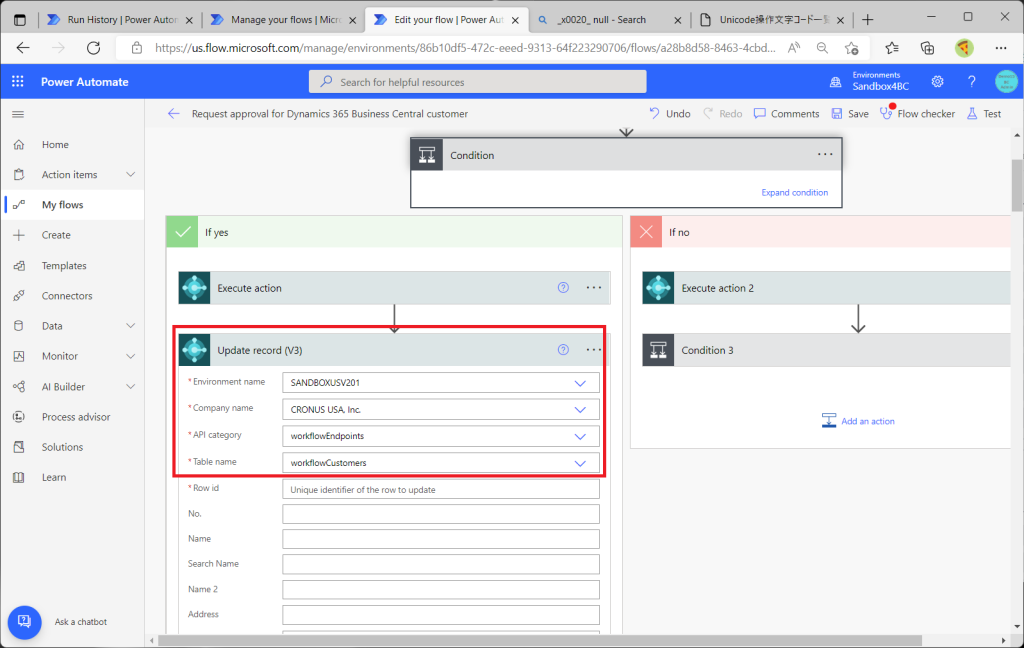Screen dimensions: 1024x648
Task: Open browser settings and more menu
Action: click(x=1000, y=48)
